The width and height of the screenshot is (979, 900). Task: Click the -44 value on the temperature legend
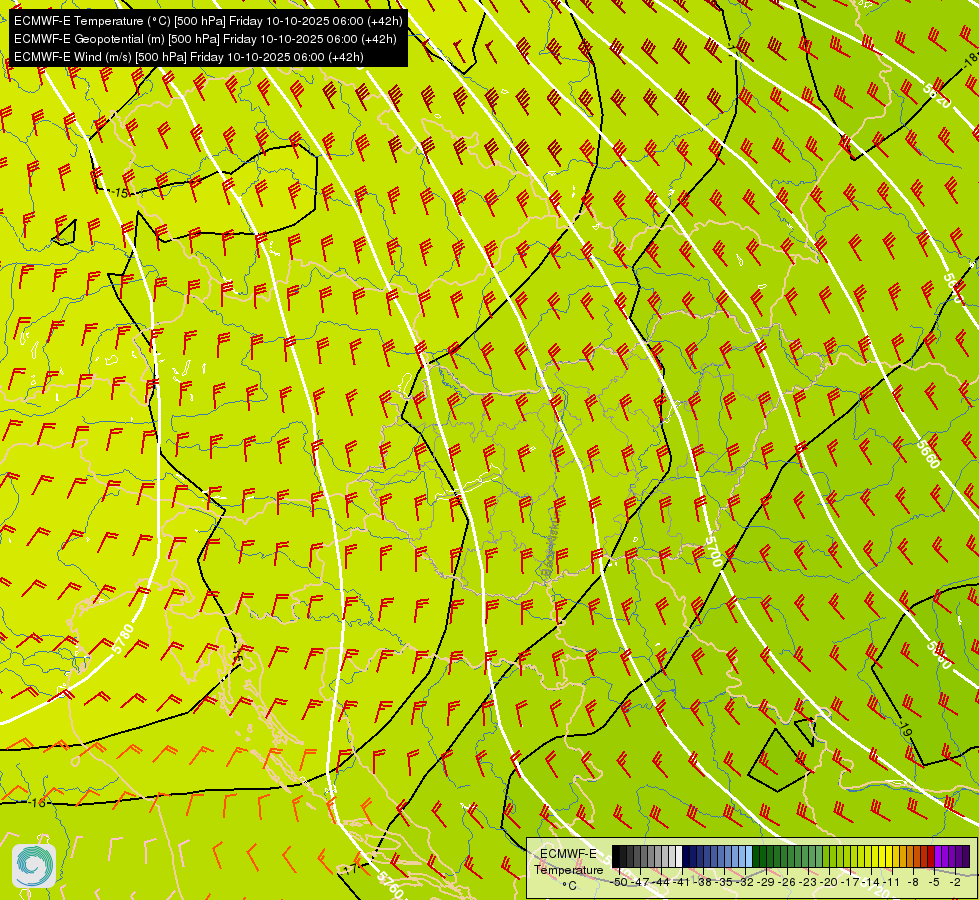[661, 882]
